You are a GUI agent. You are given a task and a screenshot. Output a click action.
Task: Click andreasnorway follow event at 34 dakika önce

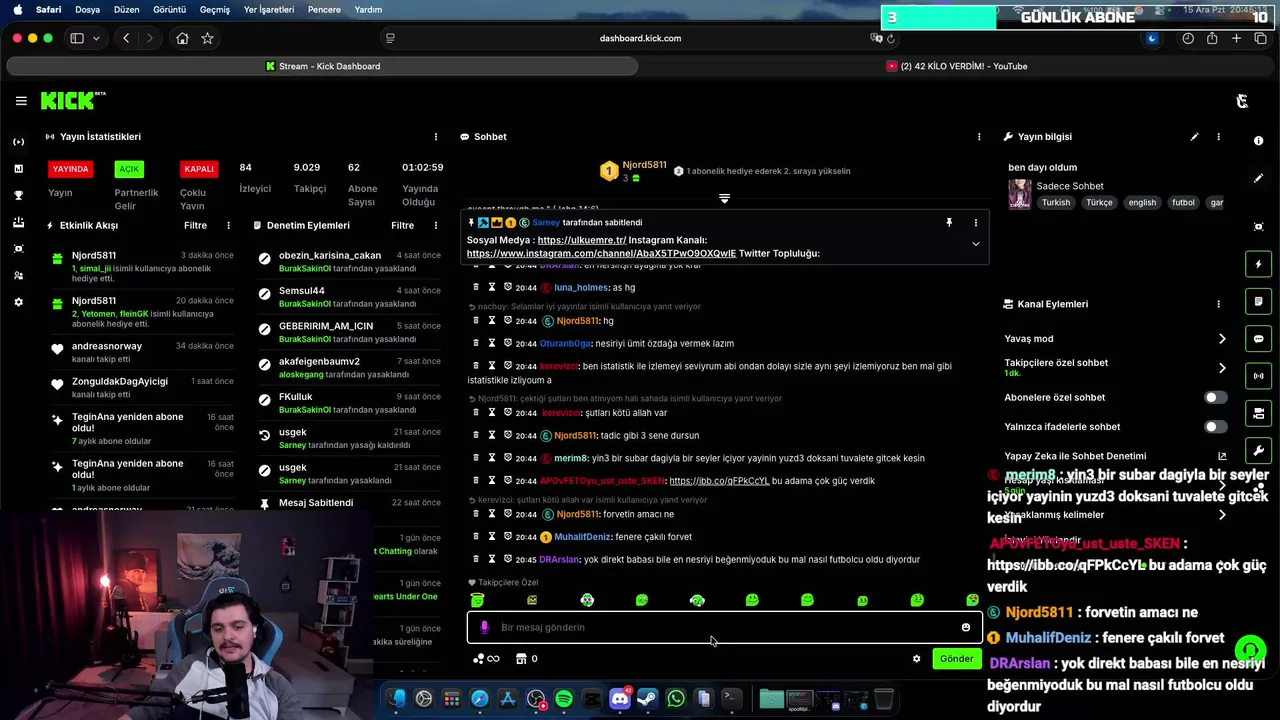(x=145, y=352)
